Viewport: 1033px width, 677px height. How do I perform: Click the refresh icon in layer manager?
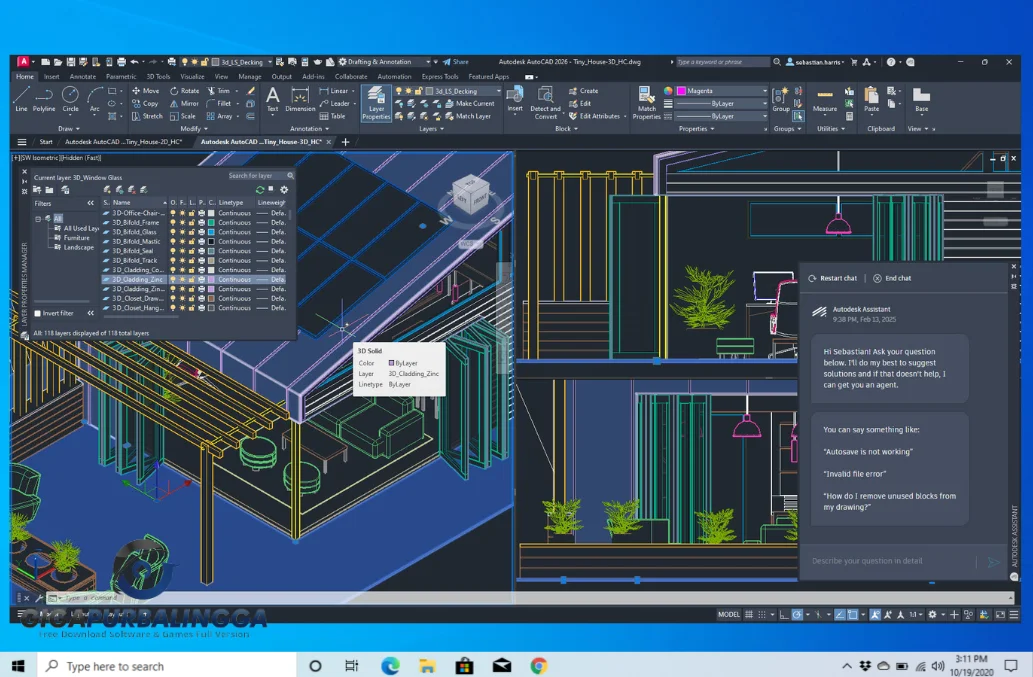click(260, 190)
